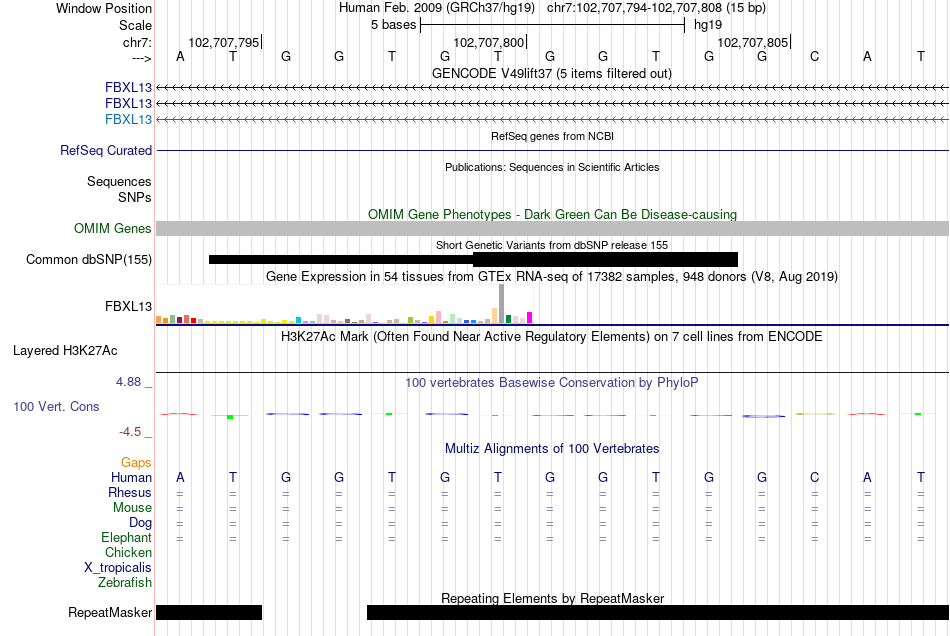
Task: Select the Sequences track label
Action: click(119, 182)
